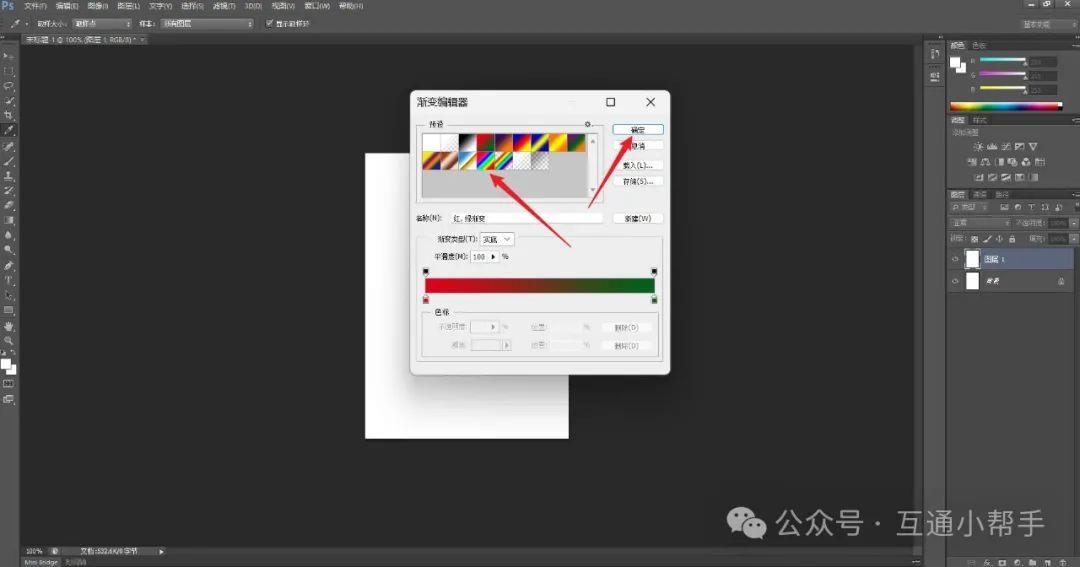This screenshot has width=1080, height=567.
Task: Click the Gradient tool in the toolbar
Action: [9, 220]
